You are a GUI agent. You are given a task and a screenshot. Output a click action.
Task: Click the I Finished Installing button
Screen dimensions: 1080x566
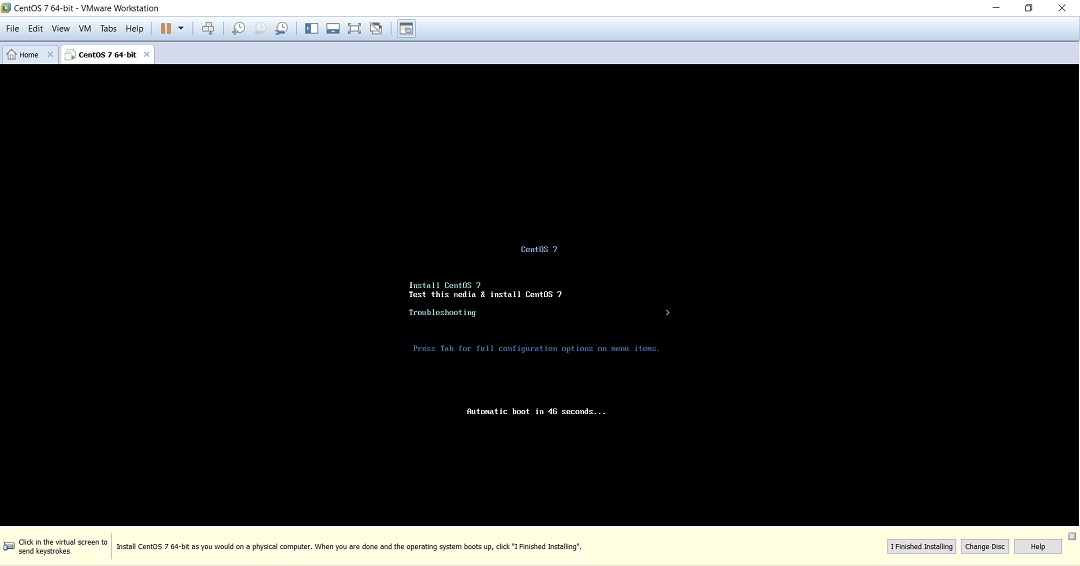click(x=921, y=546)
